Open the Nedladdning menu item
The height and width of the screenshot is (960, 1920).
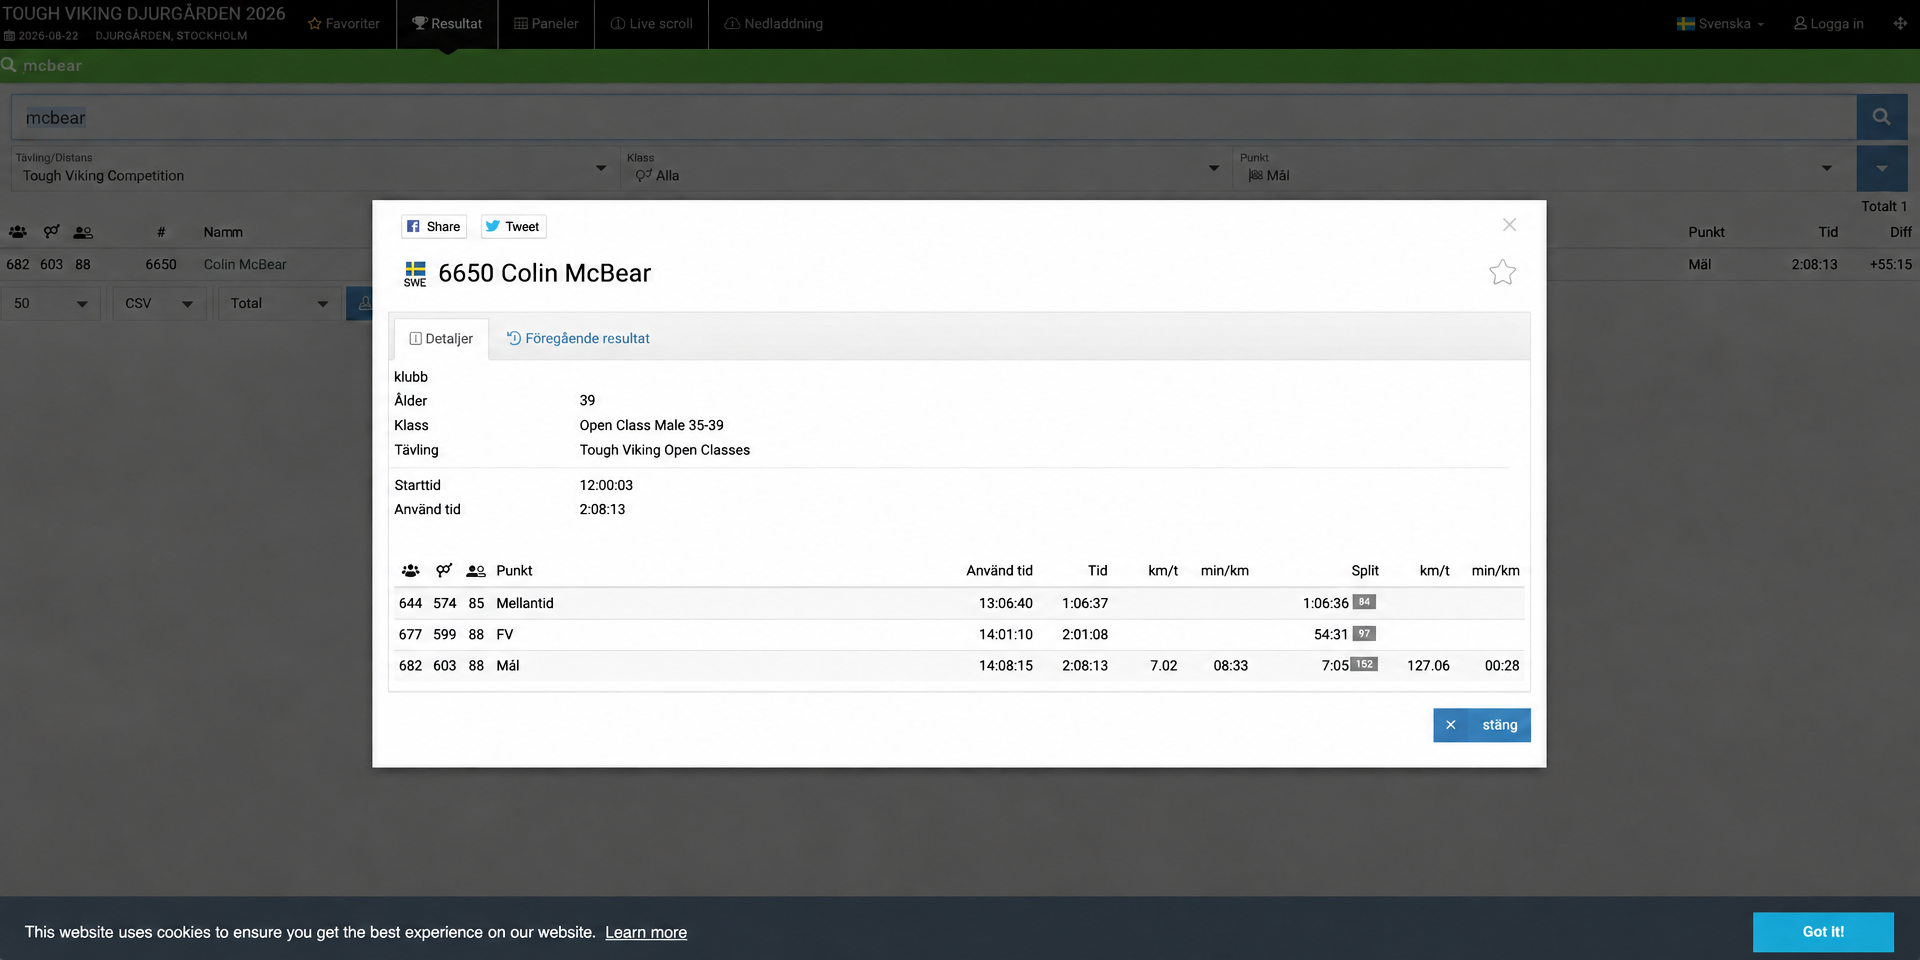(773, 24)
